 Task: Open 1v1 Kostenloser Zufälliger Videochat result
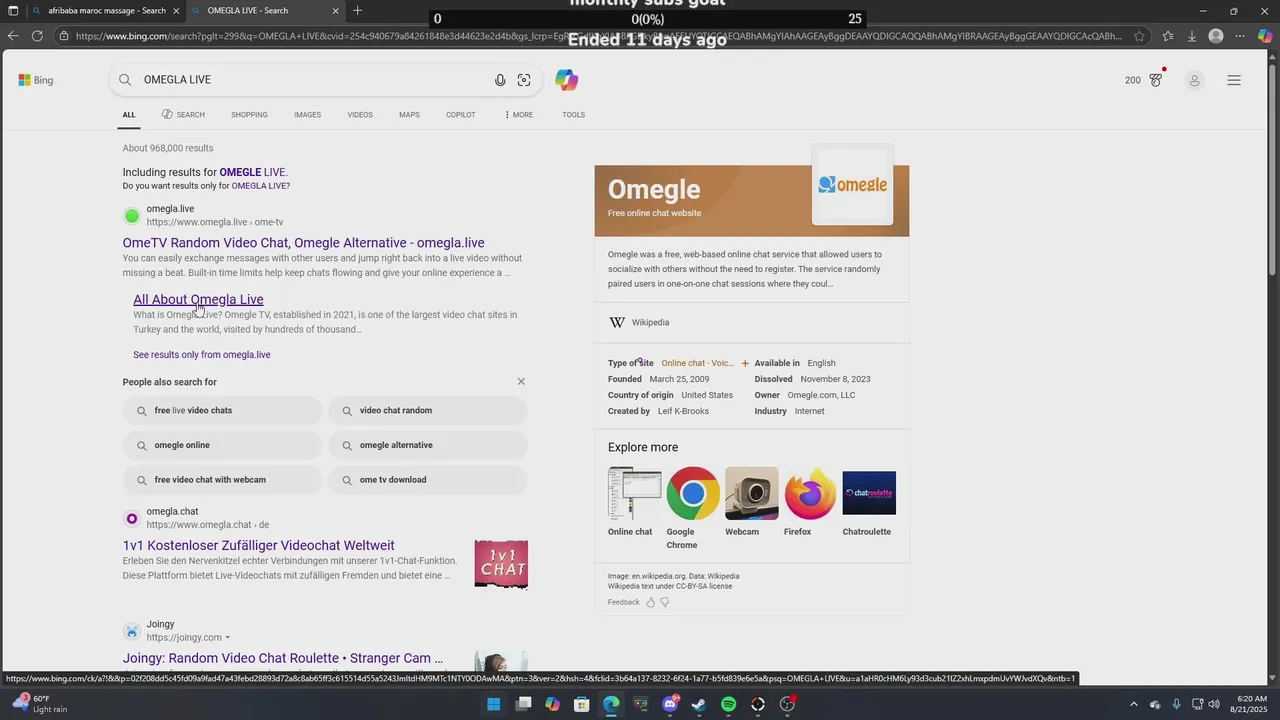tap(258, 546)
